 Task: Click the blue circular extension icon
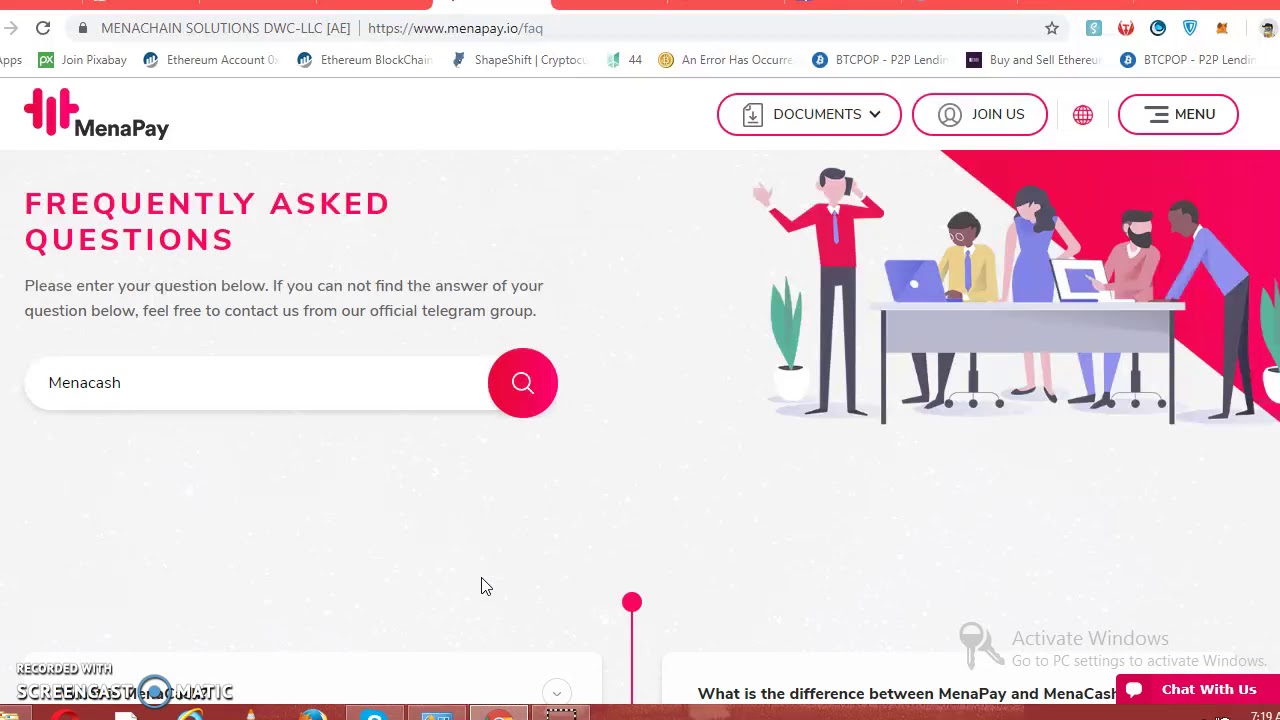(1158, 28)
